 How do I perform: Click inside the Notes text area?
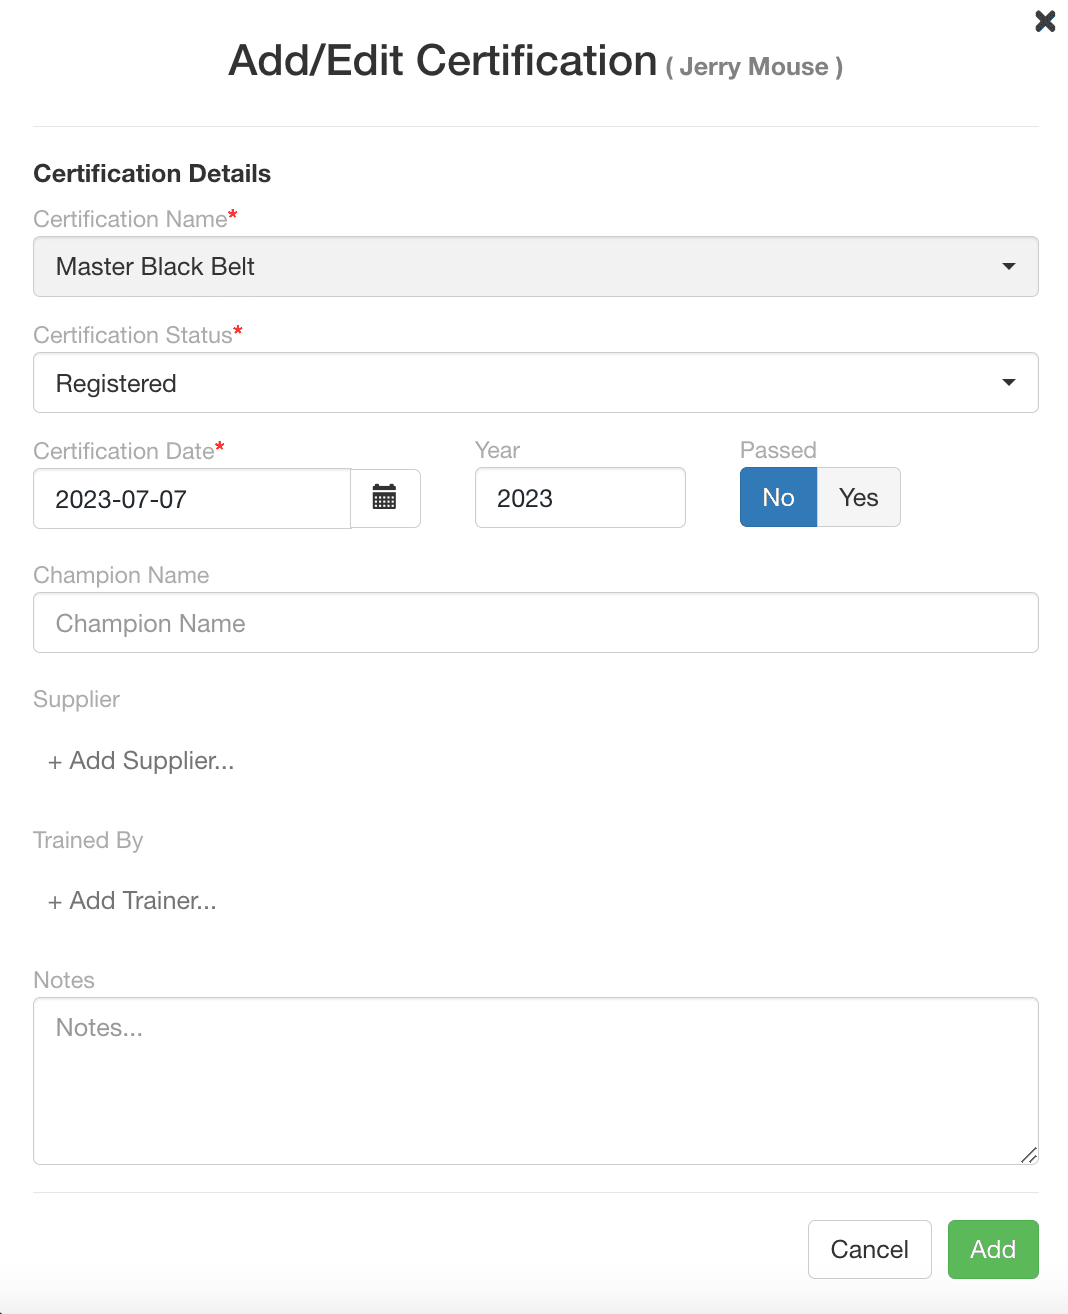tap(536, 1081)
